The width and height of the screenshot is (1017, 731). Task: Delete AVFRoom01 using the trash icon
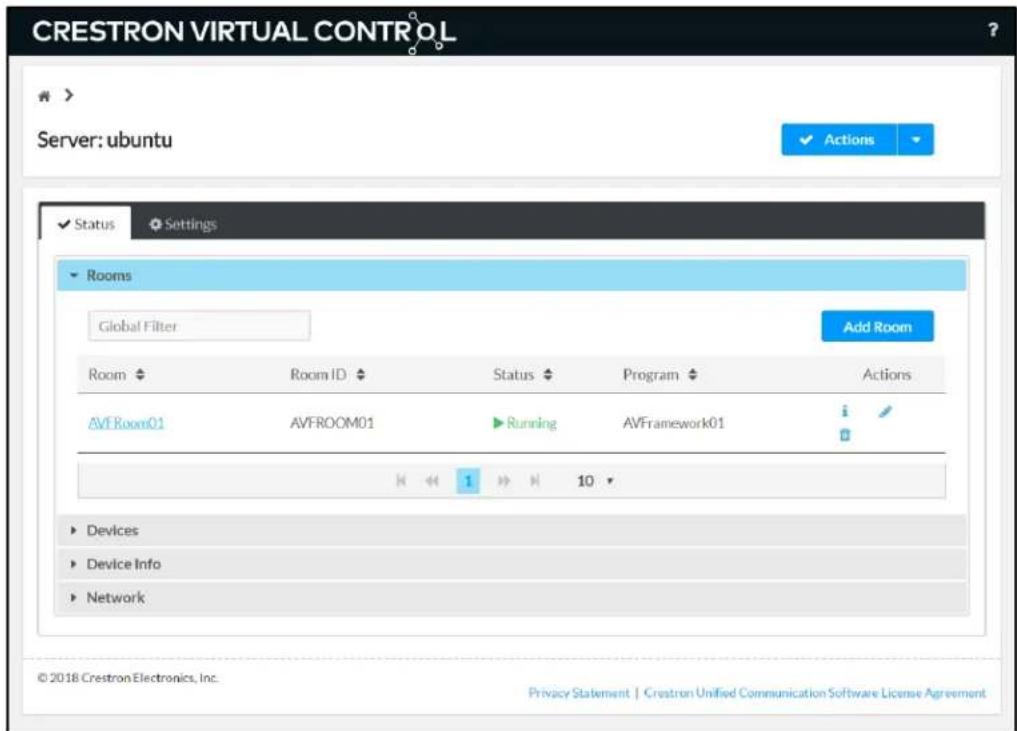(844, 435)
